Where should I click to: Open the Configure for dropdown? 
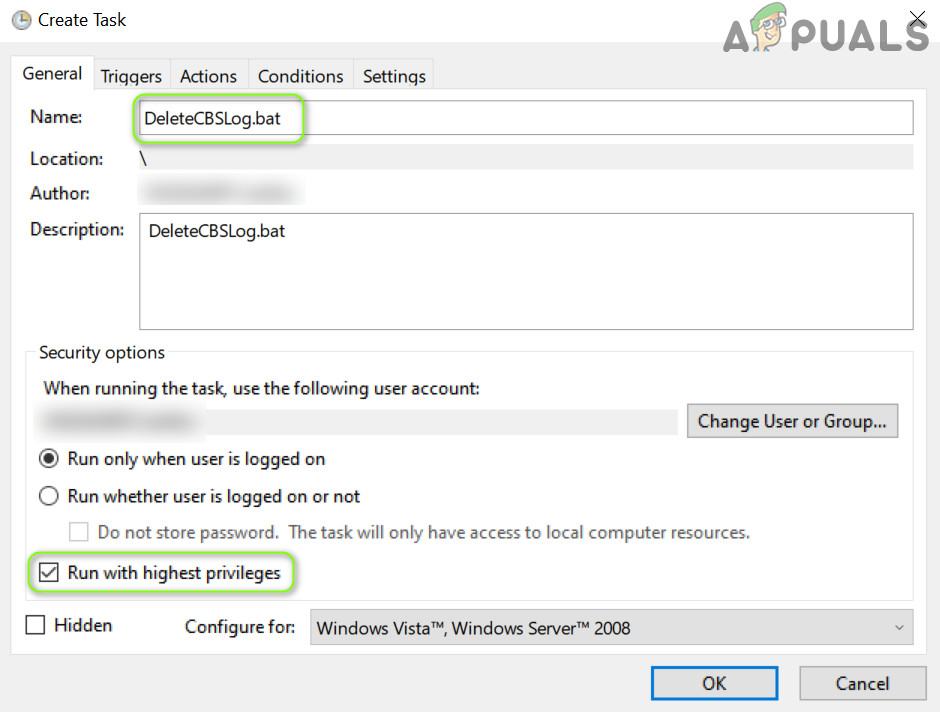point(611,627)
